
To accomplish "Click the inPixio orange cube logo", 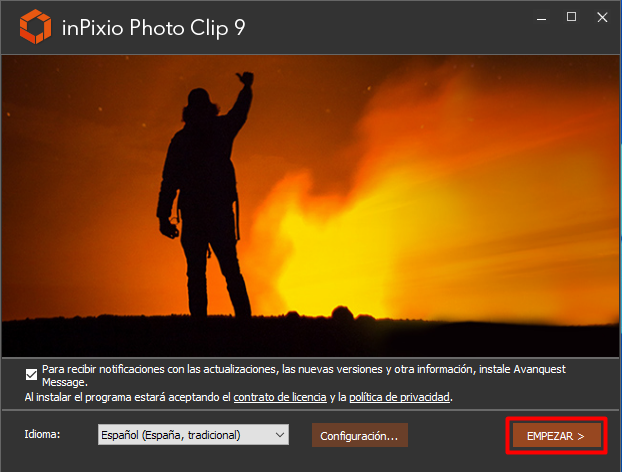I will pos(35,27).
